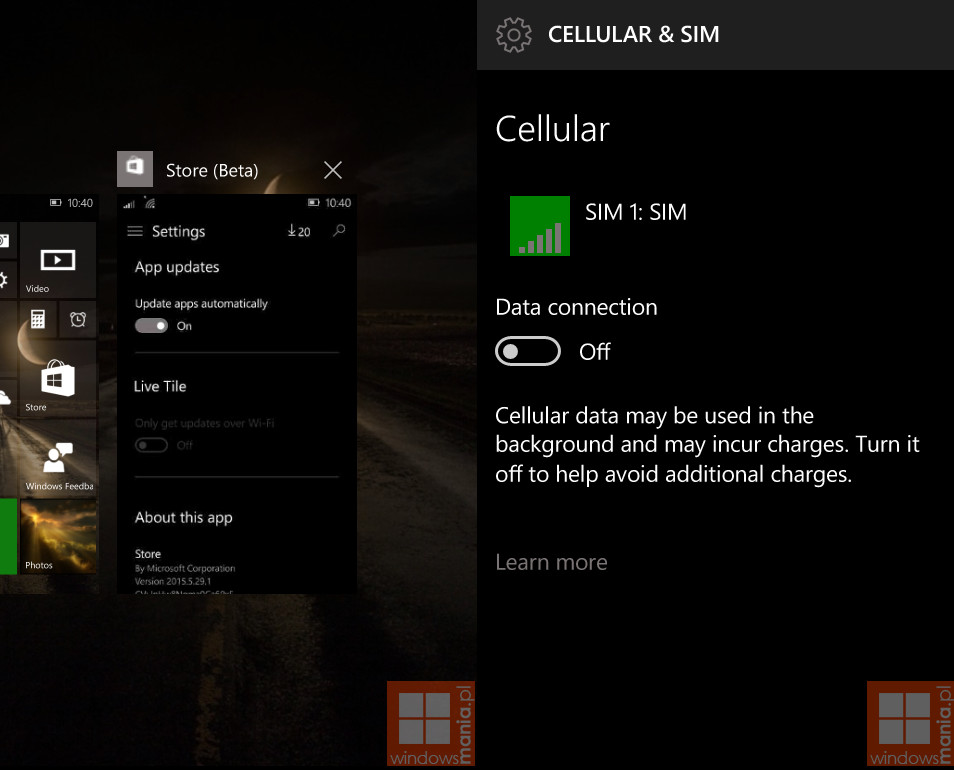This screenshot has height=770, width=954.
Task: Click the Store (Beta) app icon
Action: pyautogui.click(x=135, y=169)
